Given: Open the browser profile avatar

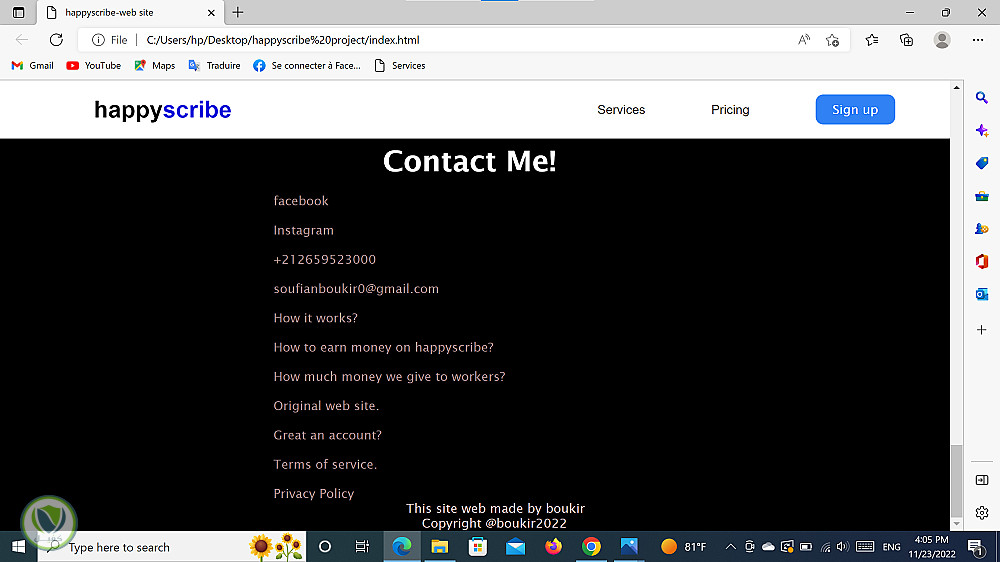Looking at the screenshot, I should pos(942,40).
